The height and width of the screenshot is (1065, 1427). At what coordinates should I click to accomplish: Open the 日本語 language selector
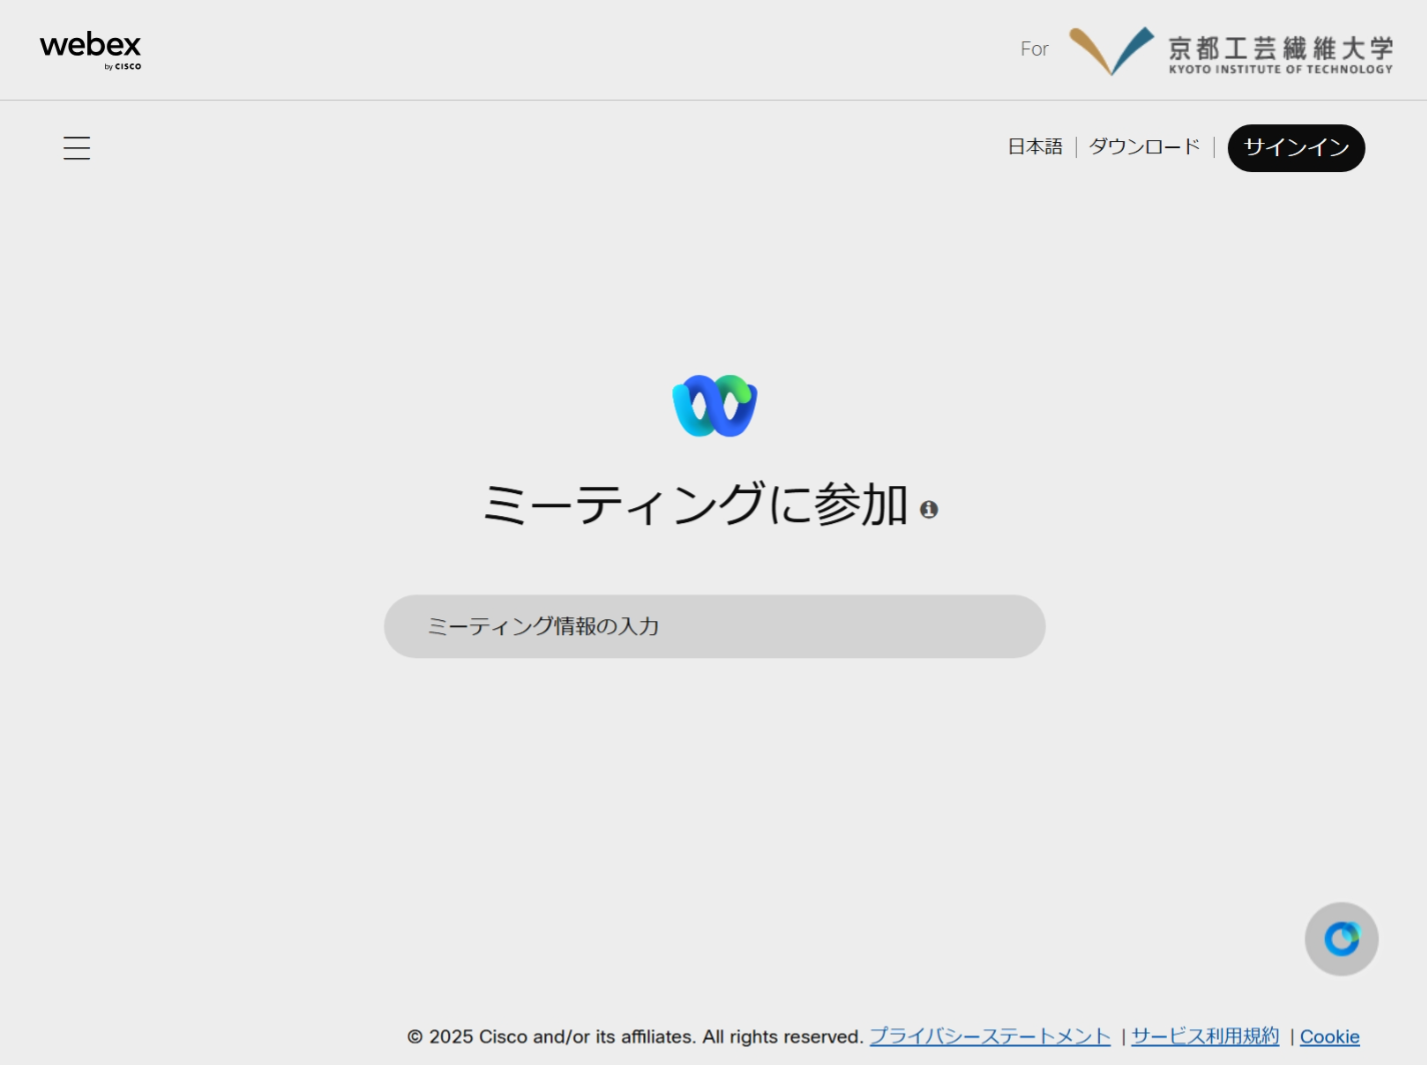click(1035, 147)
